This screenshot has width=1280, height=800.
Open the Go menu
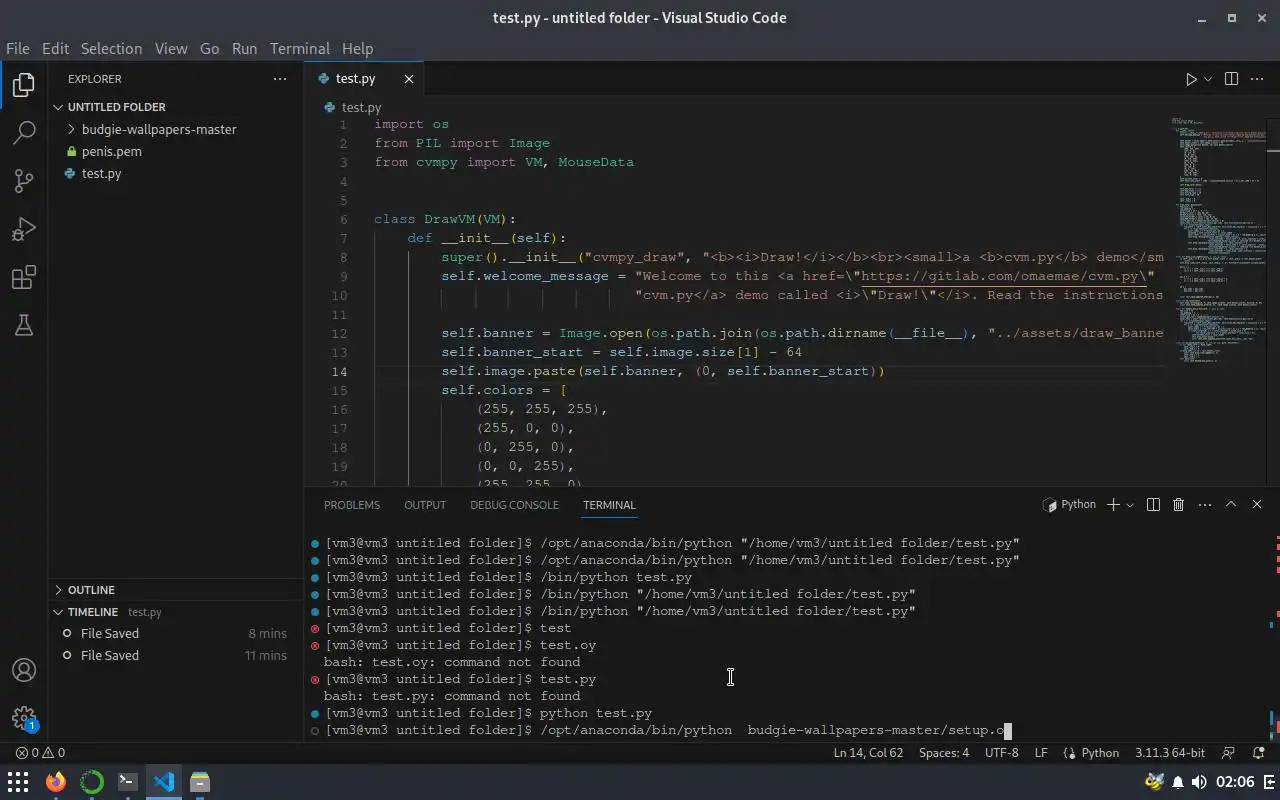[209, 48]
